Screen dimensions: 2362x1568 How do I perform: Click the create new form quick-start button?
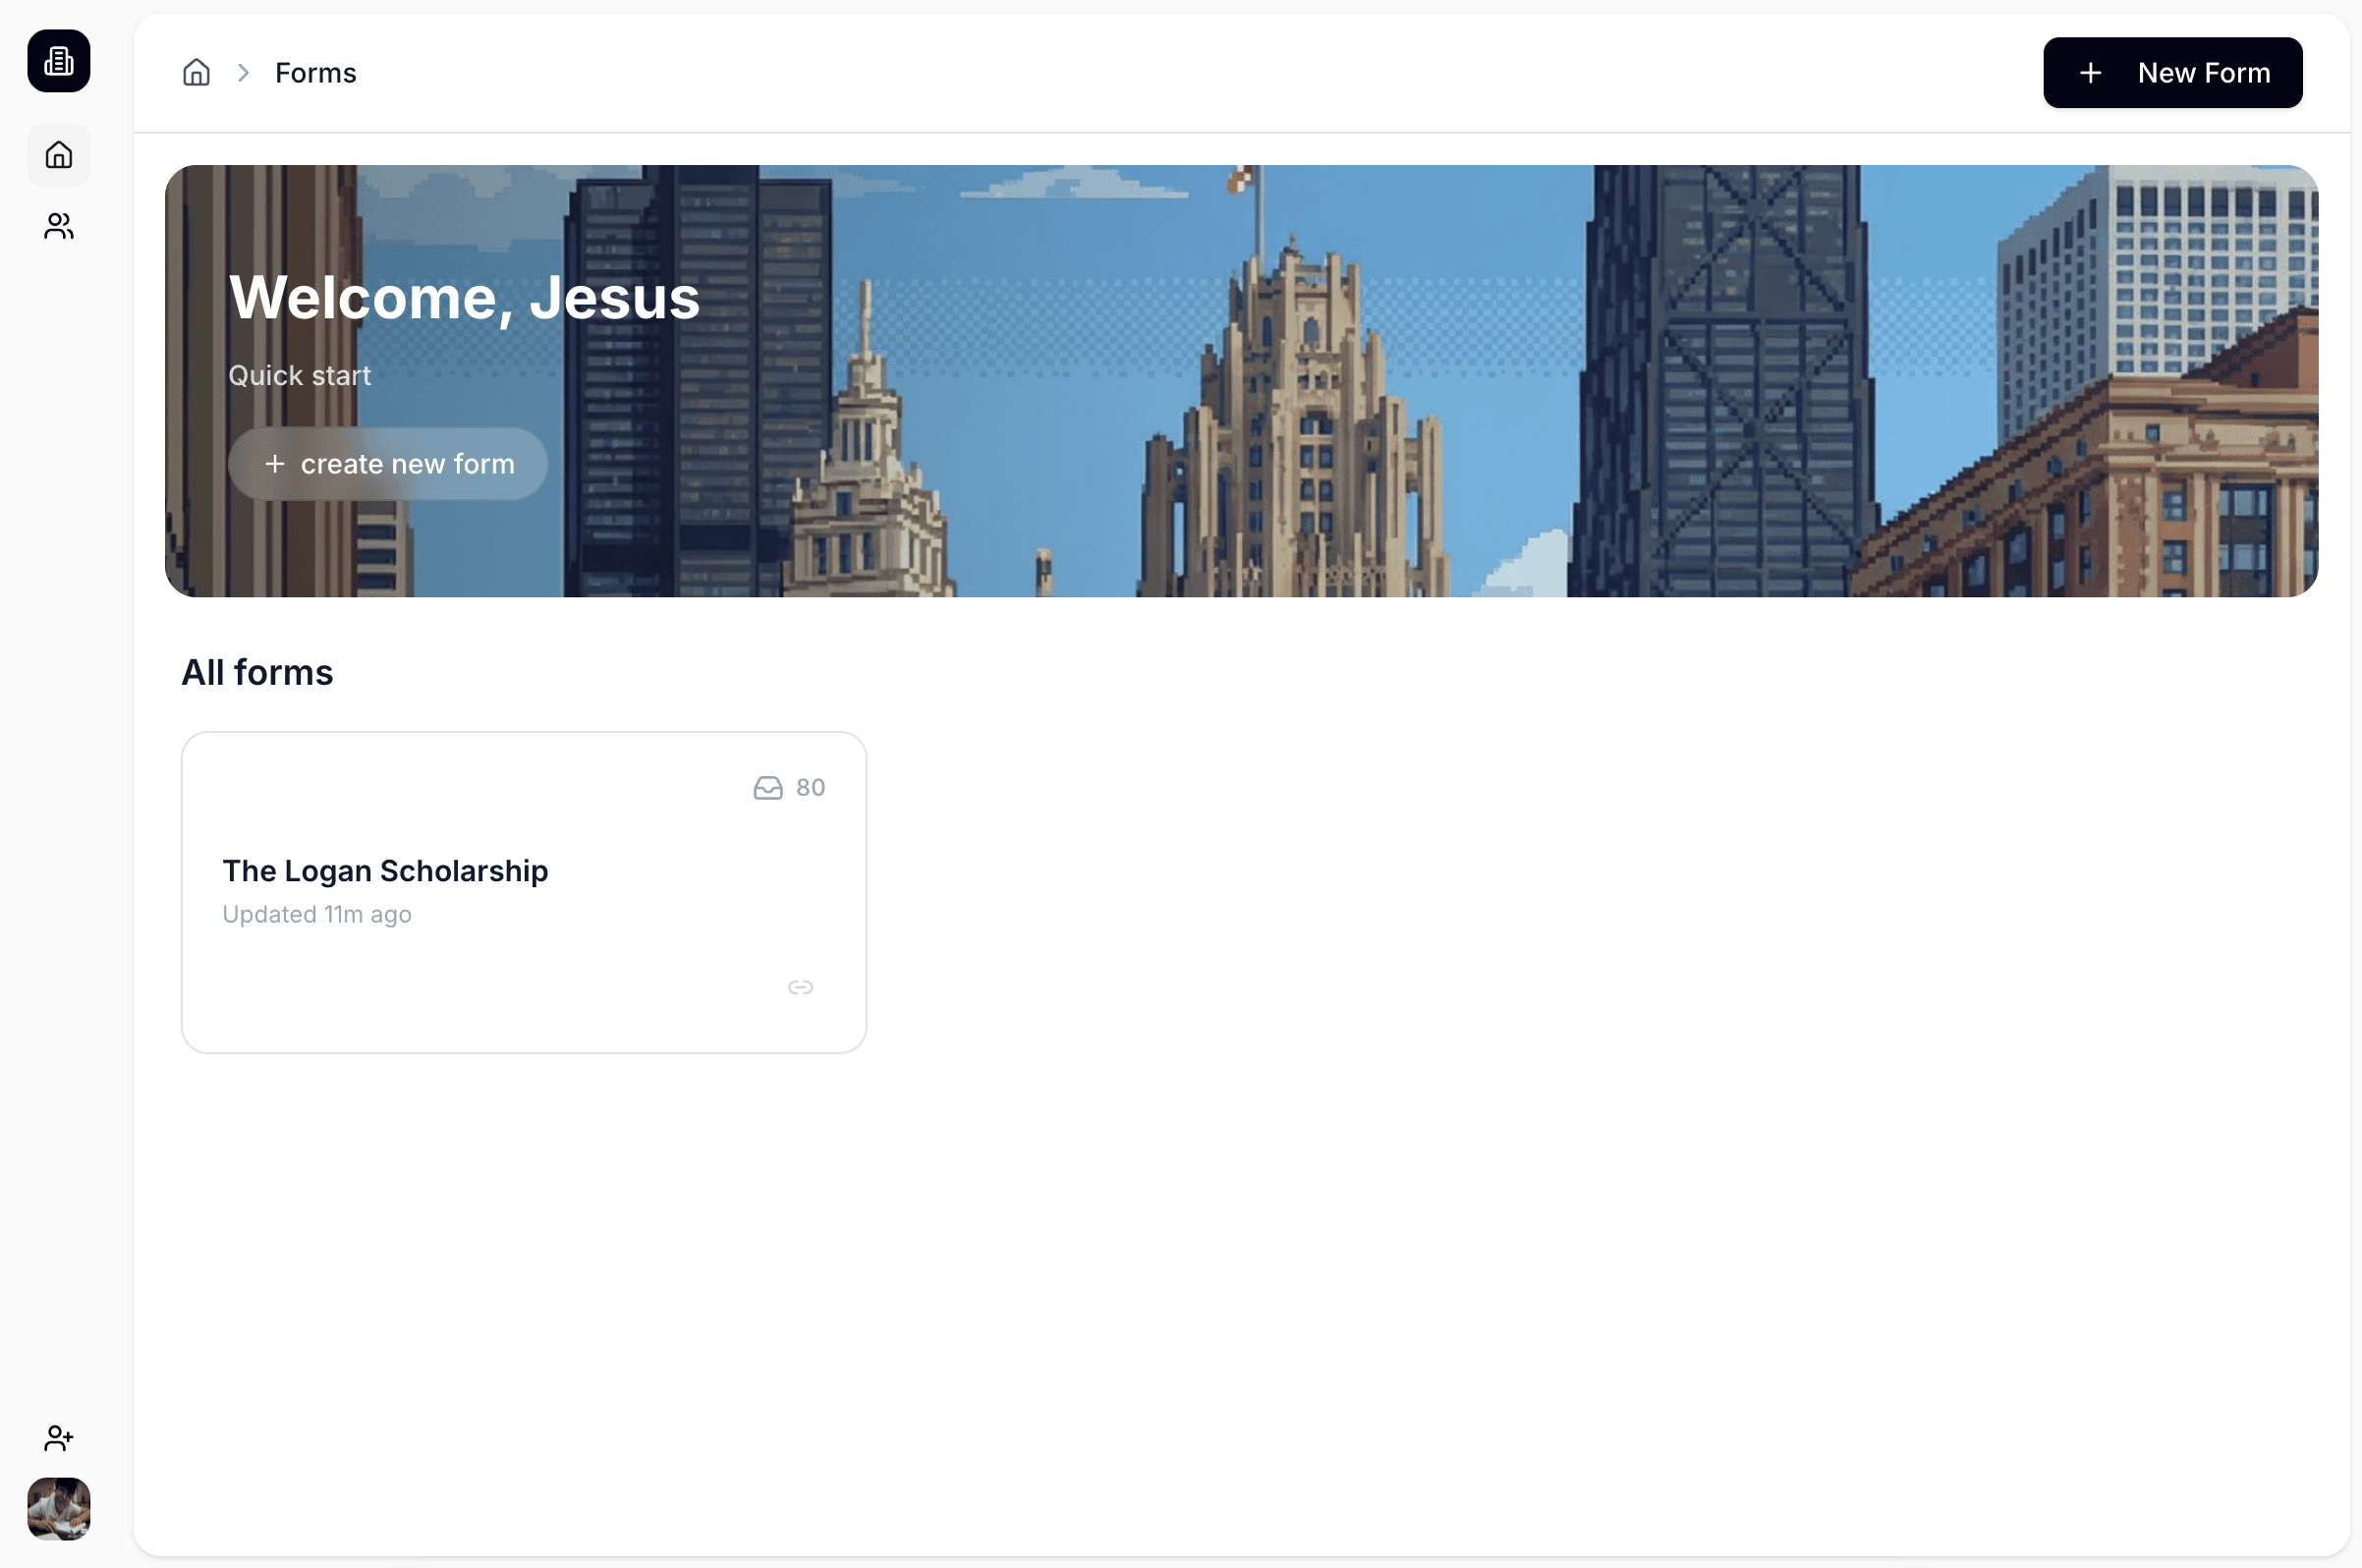(387, 464)
